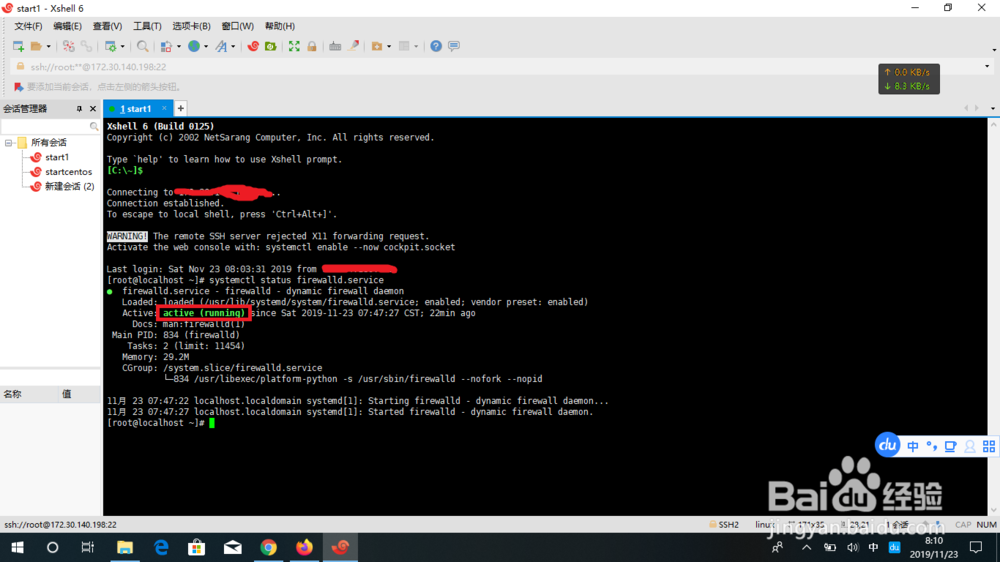The image size is (1000, 562).
Task: Expand the Open session dropdown arrow
Action: click(x=48, y=46)
